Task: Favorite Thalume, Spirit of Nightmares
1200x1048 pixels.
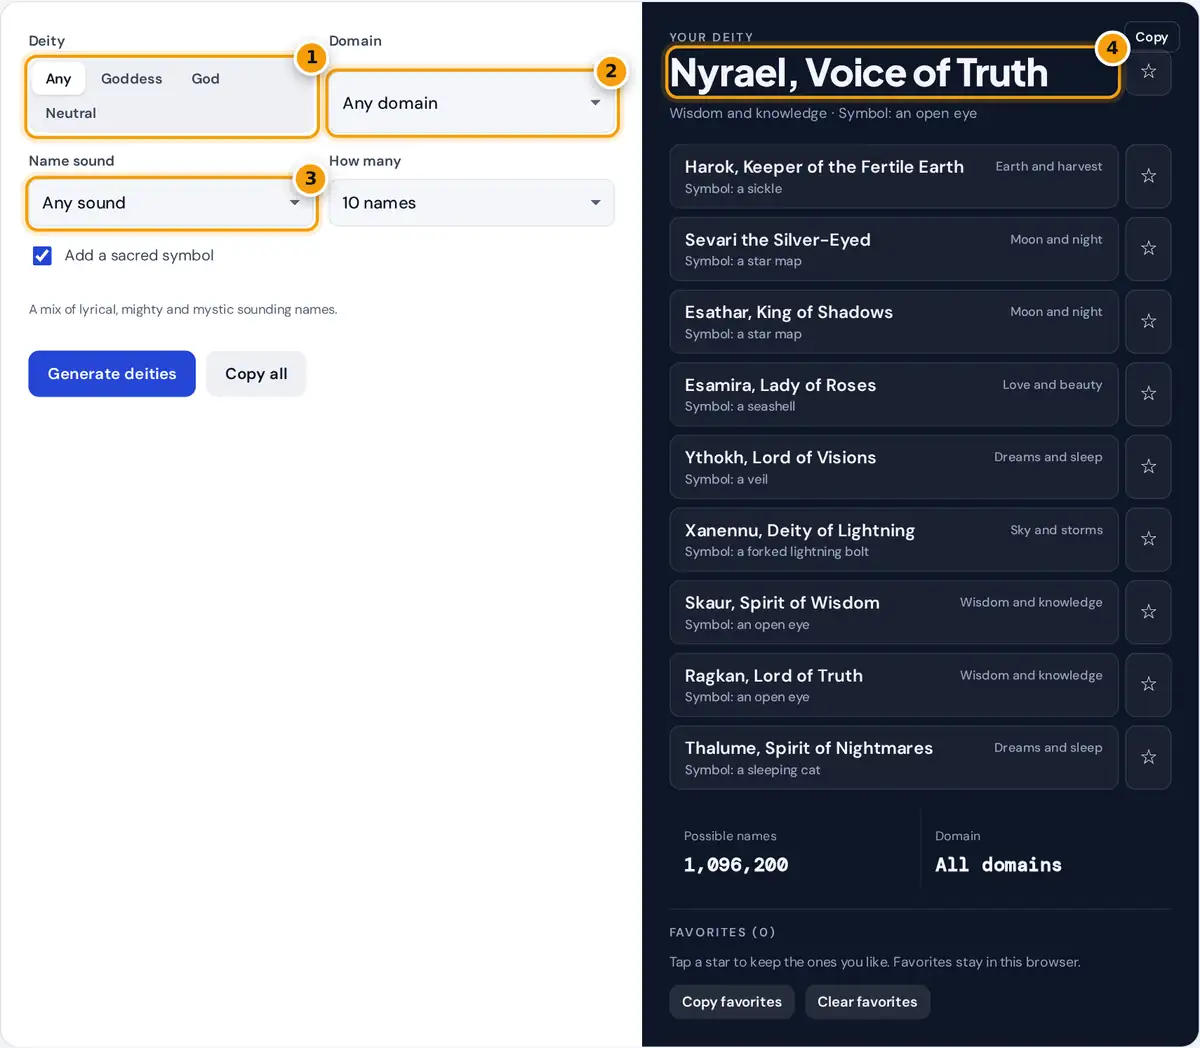Action: click(1148, 757)
